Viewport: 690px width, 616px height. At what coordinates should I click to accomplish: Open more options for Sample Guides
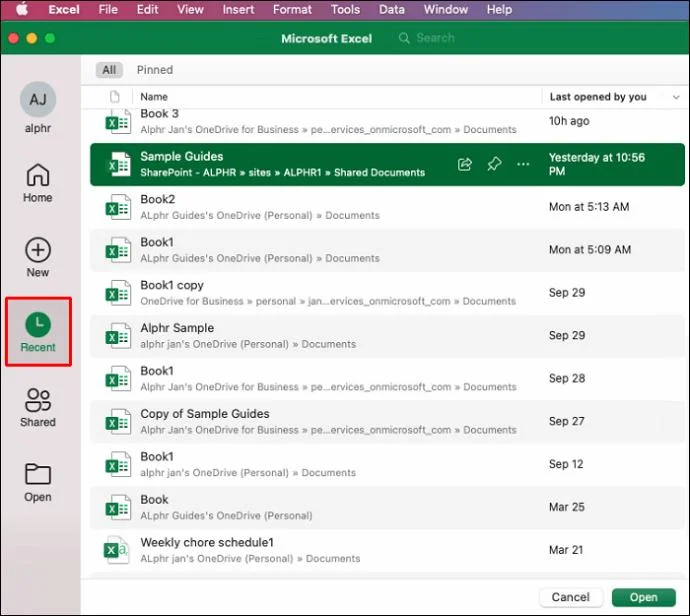click(x=523, y=164)
